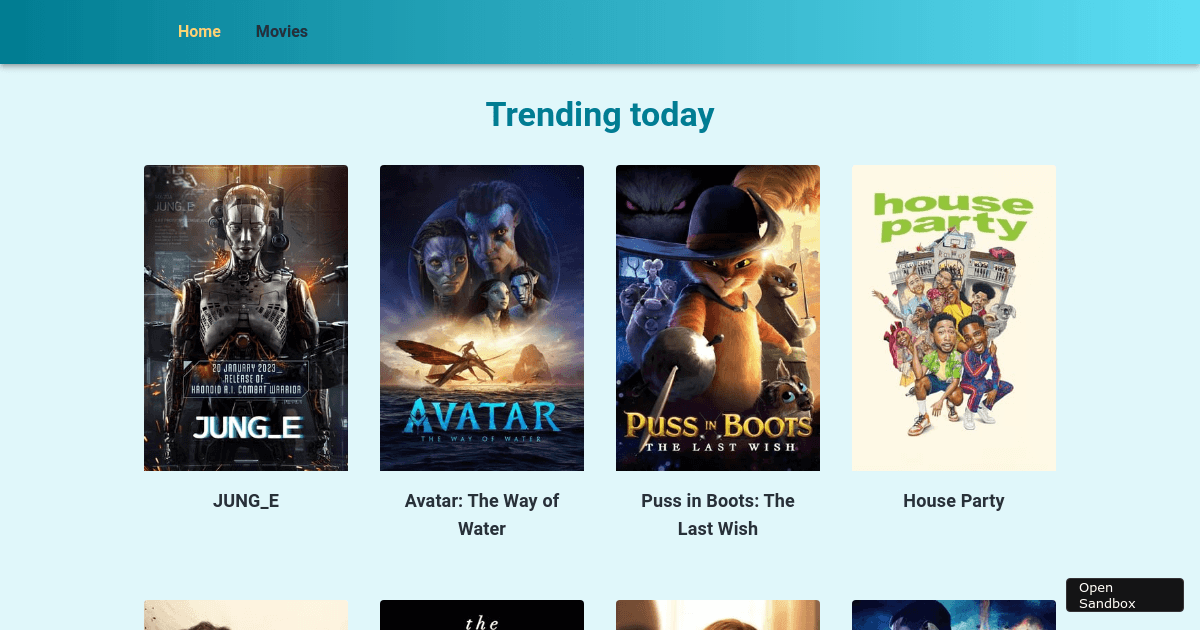The image size is (1200, 630).
Task: Click the Open Sandbox button
Action: [x=1125, y=595]
